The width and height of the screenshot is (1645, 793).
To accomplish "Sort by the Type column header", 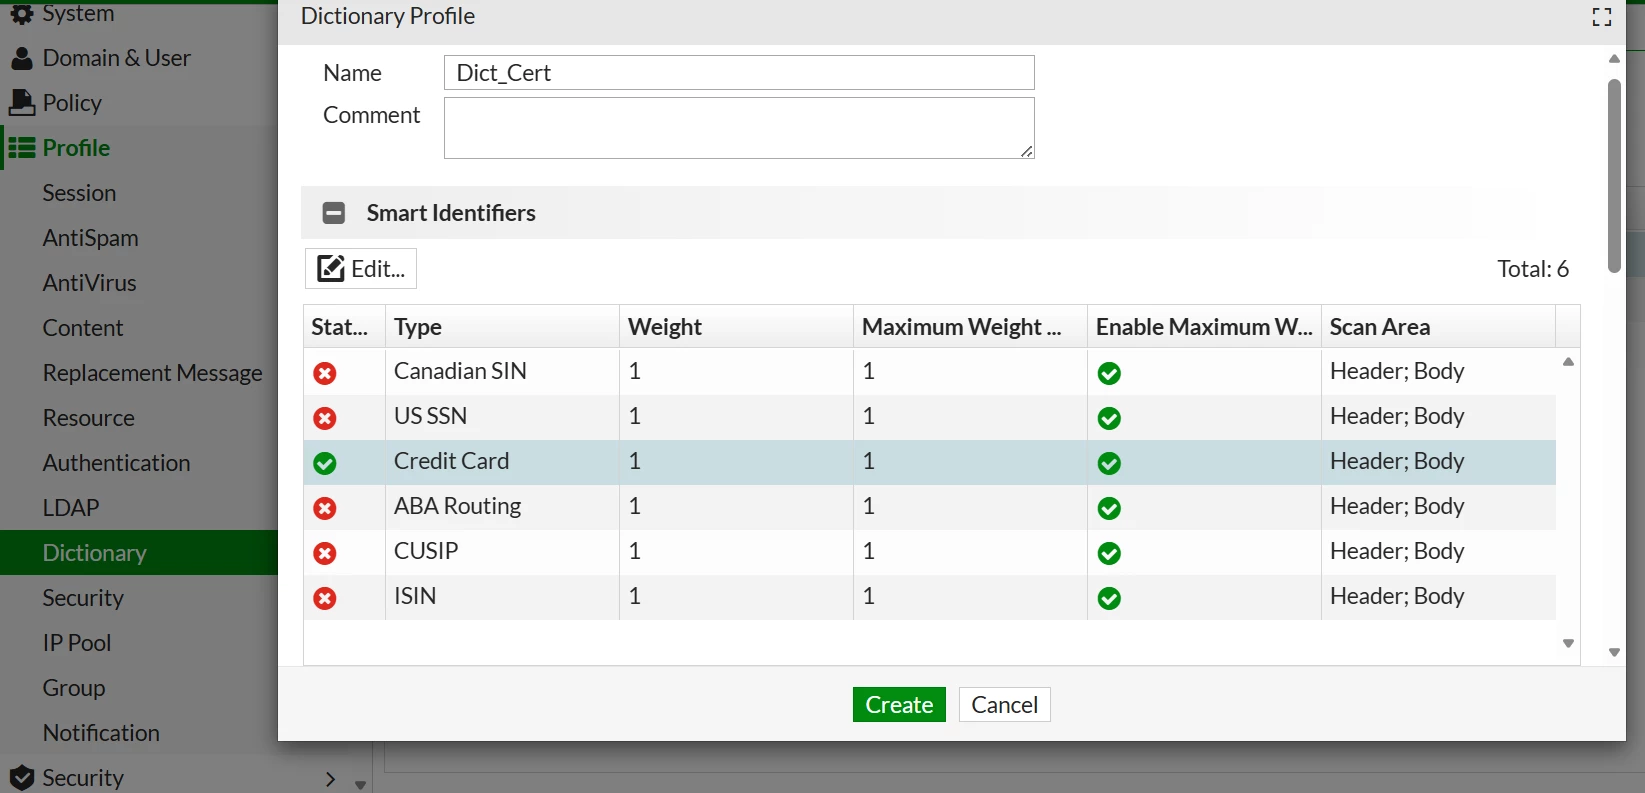I will tap(502, 327).
